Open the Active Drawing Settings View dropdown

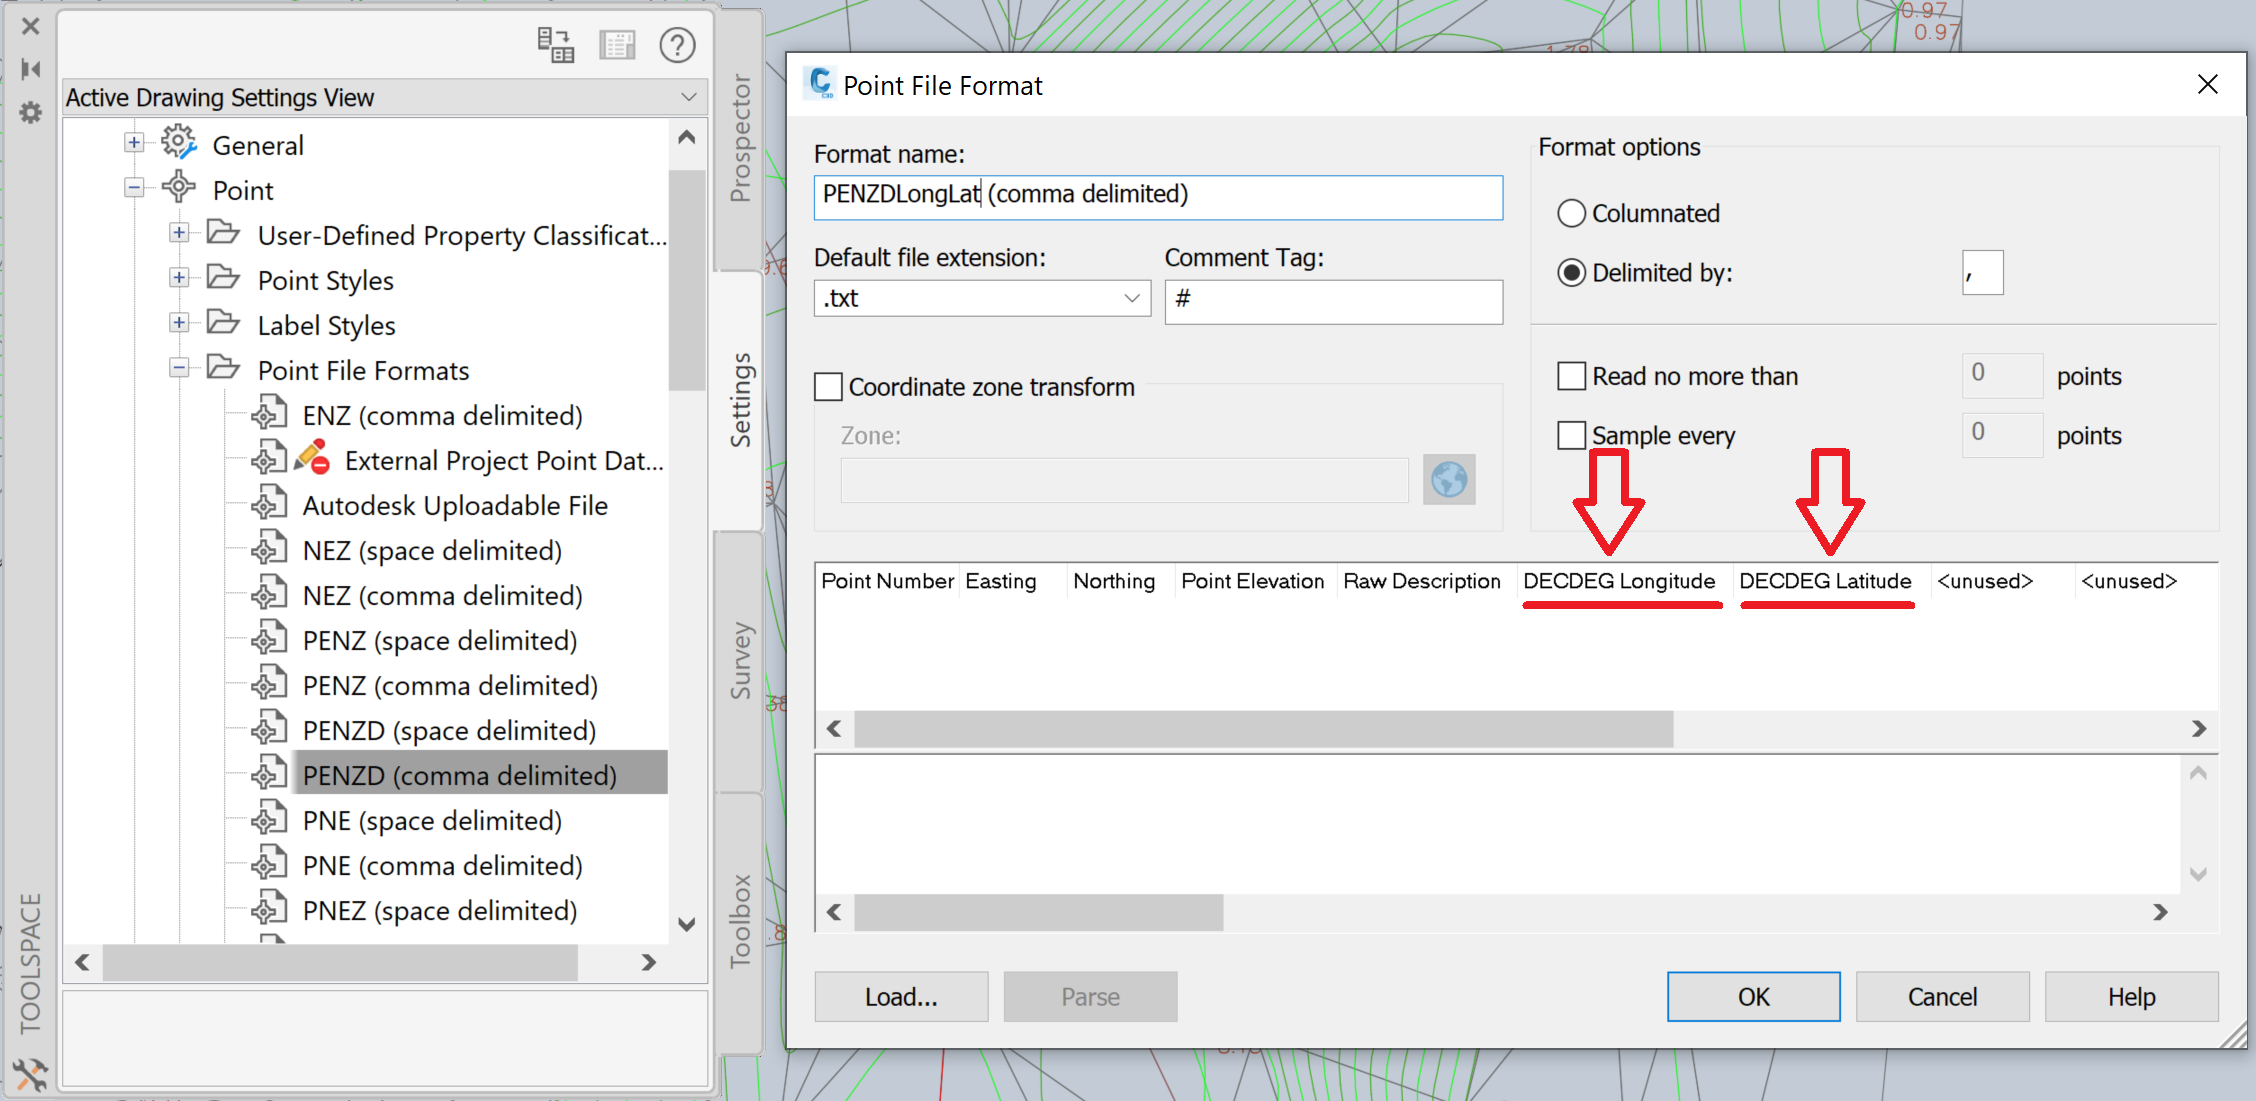coord(688,97)
